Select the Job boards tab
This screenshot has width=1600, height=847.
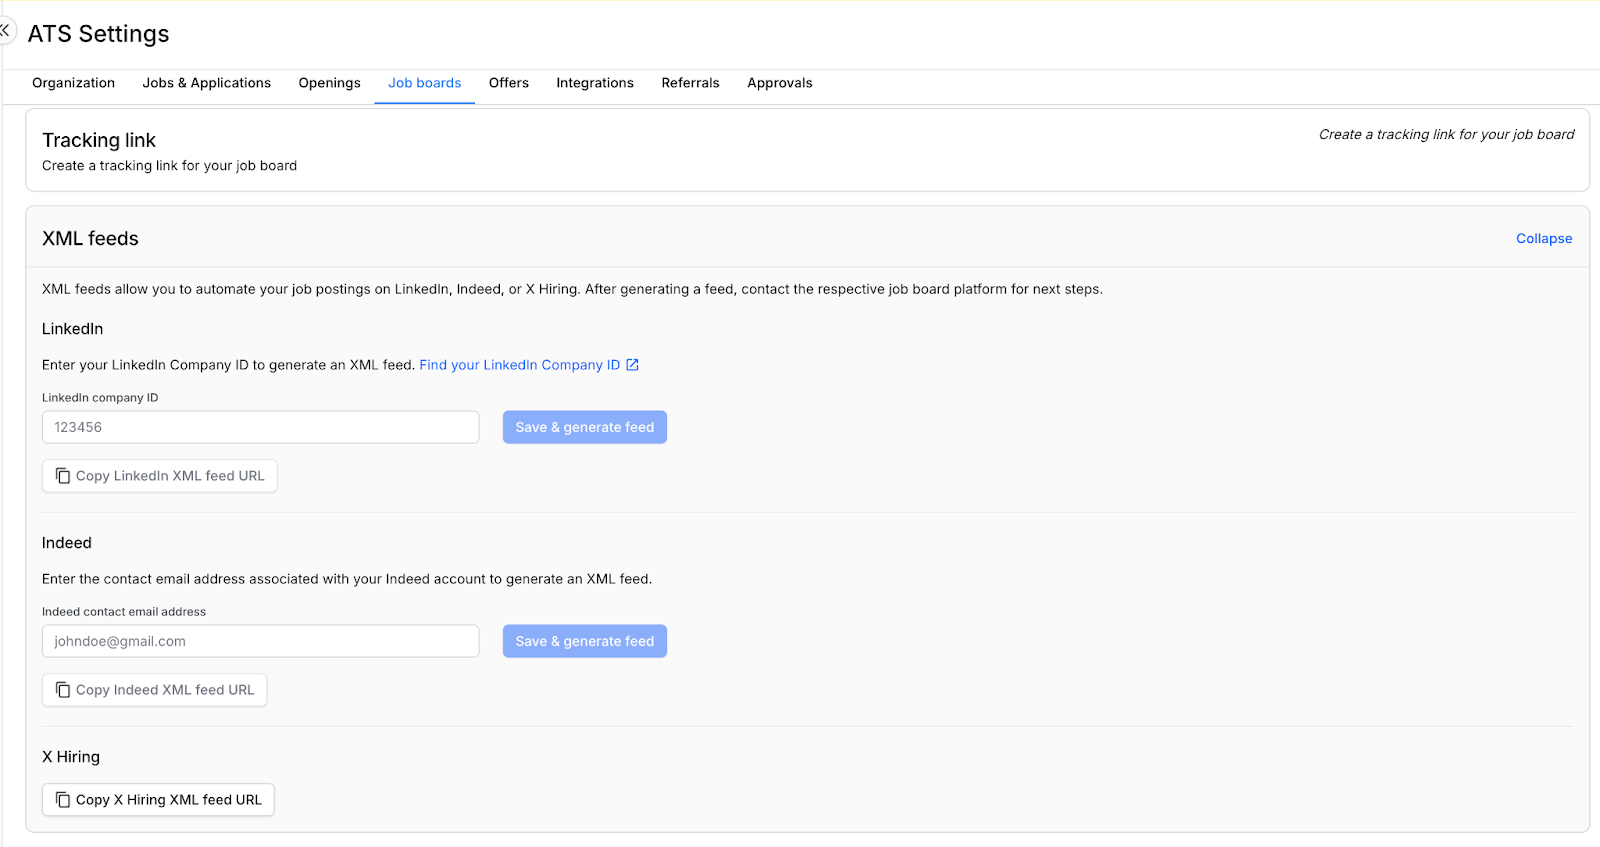coord(424,83)
